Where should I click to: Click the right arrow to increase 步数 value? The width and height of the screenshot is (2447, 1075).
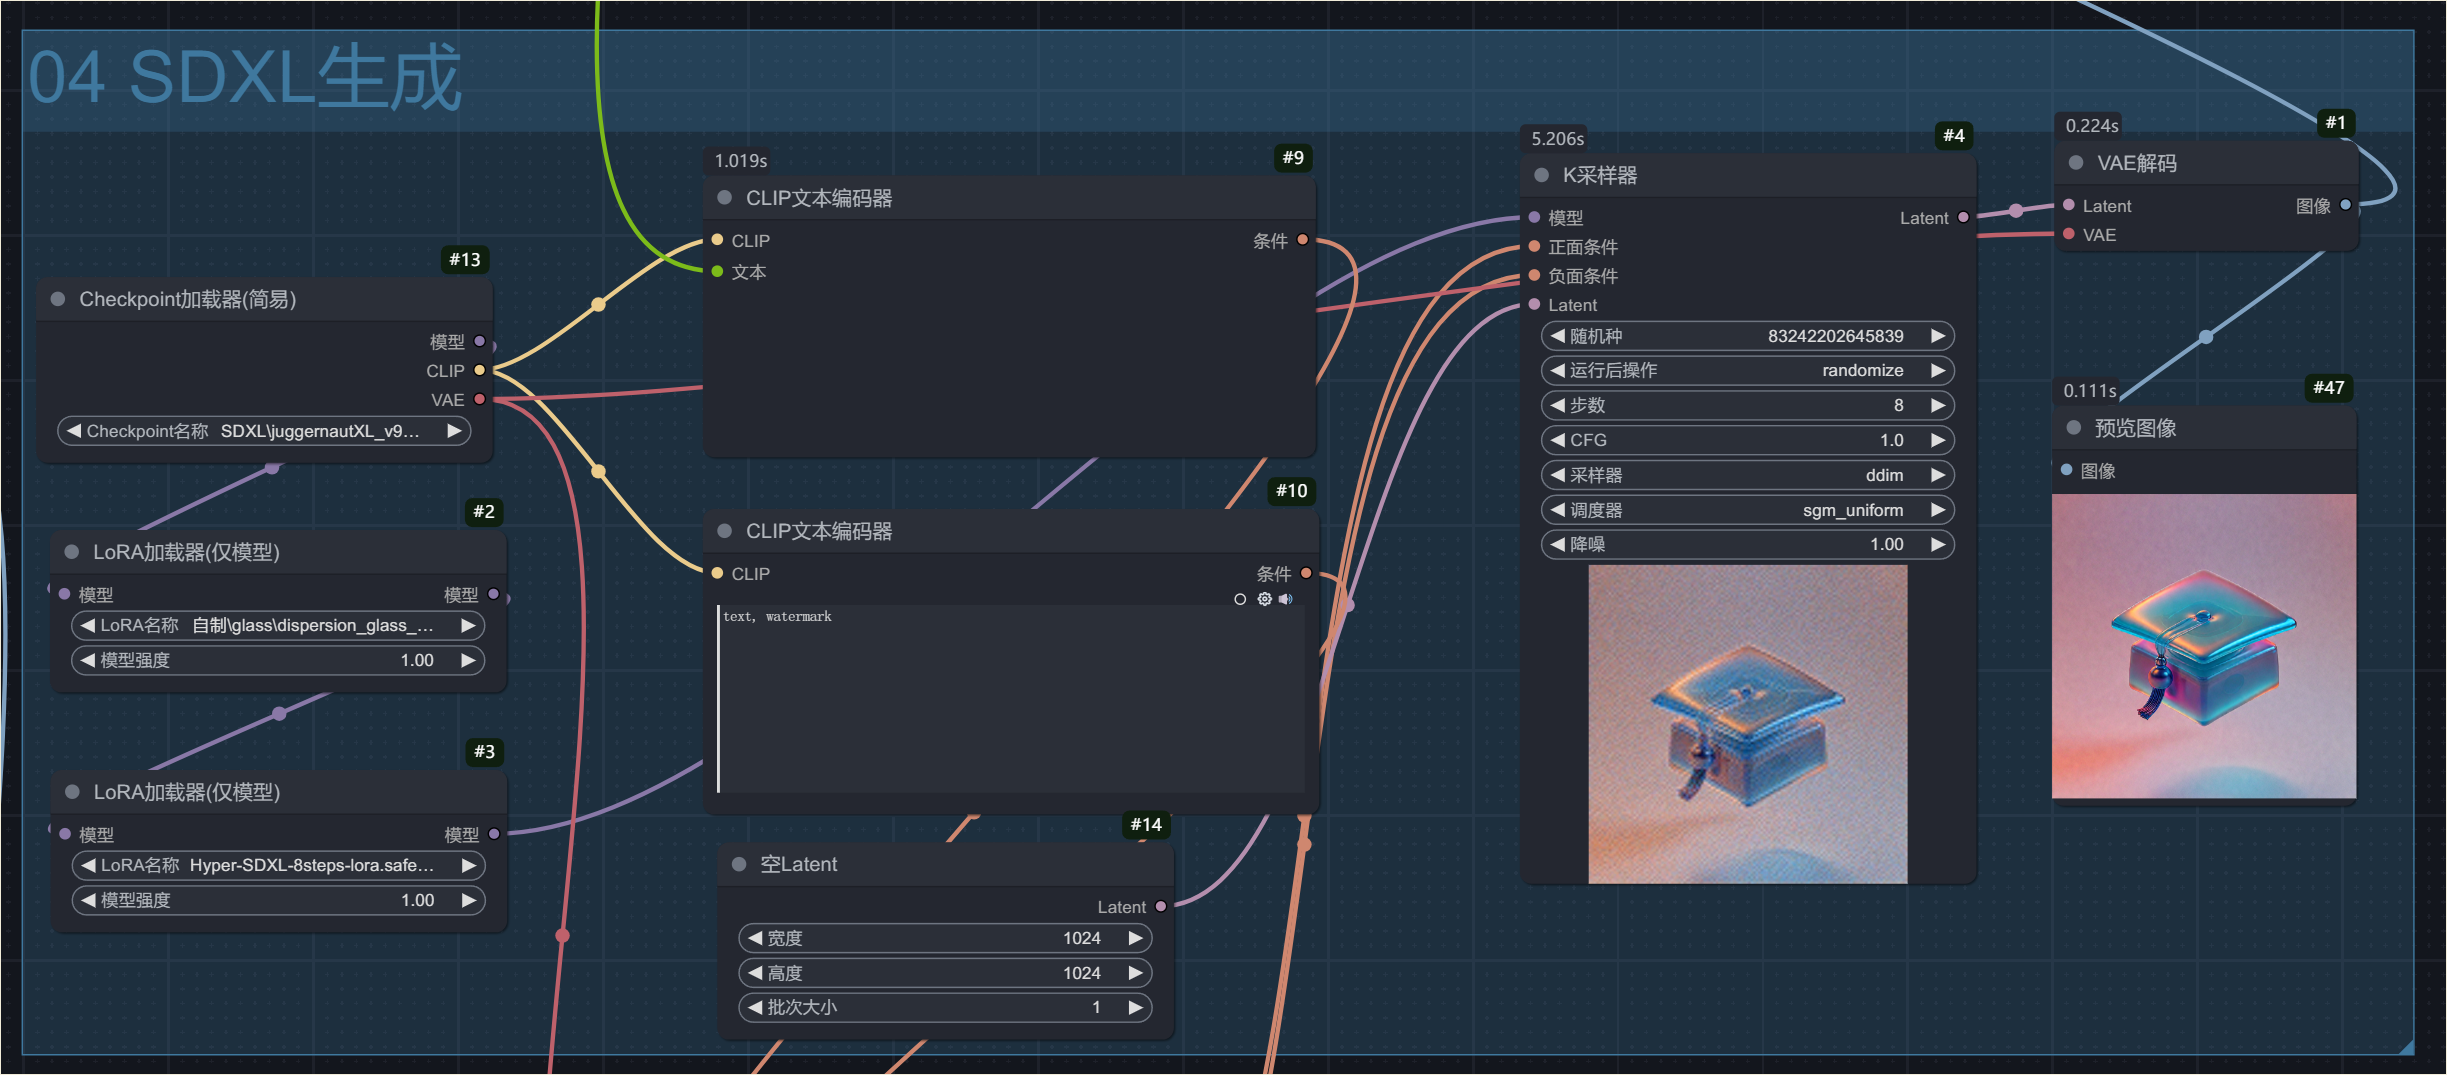1938,405
